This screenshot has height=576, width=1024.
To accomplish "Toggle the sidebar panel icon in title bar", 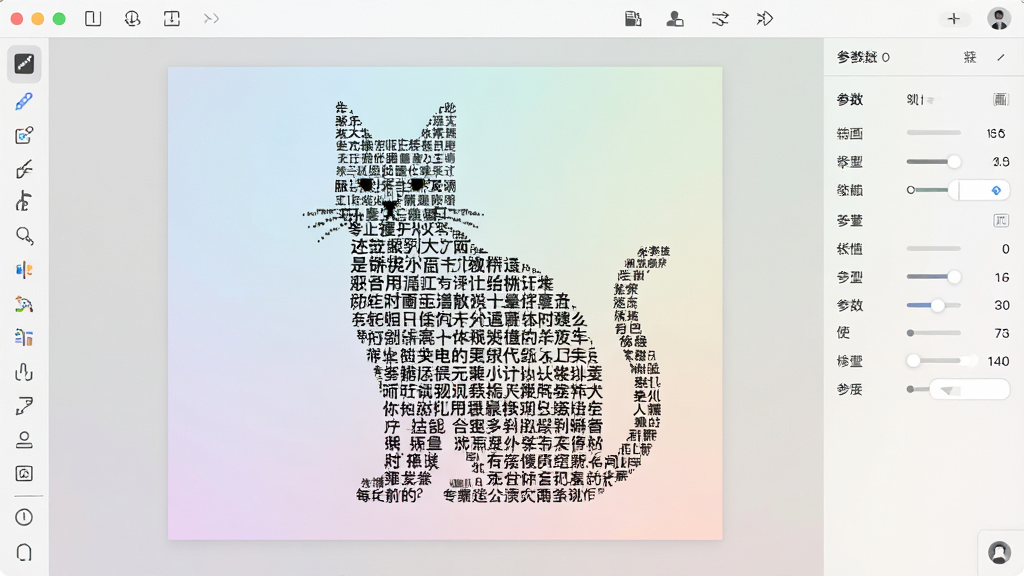I will pyautogui.click(x=93, y=18).
